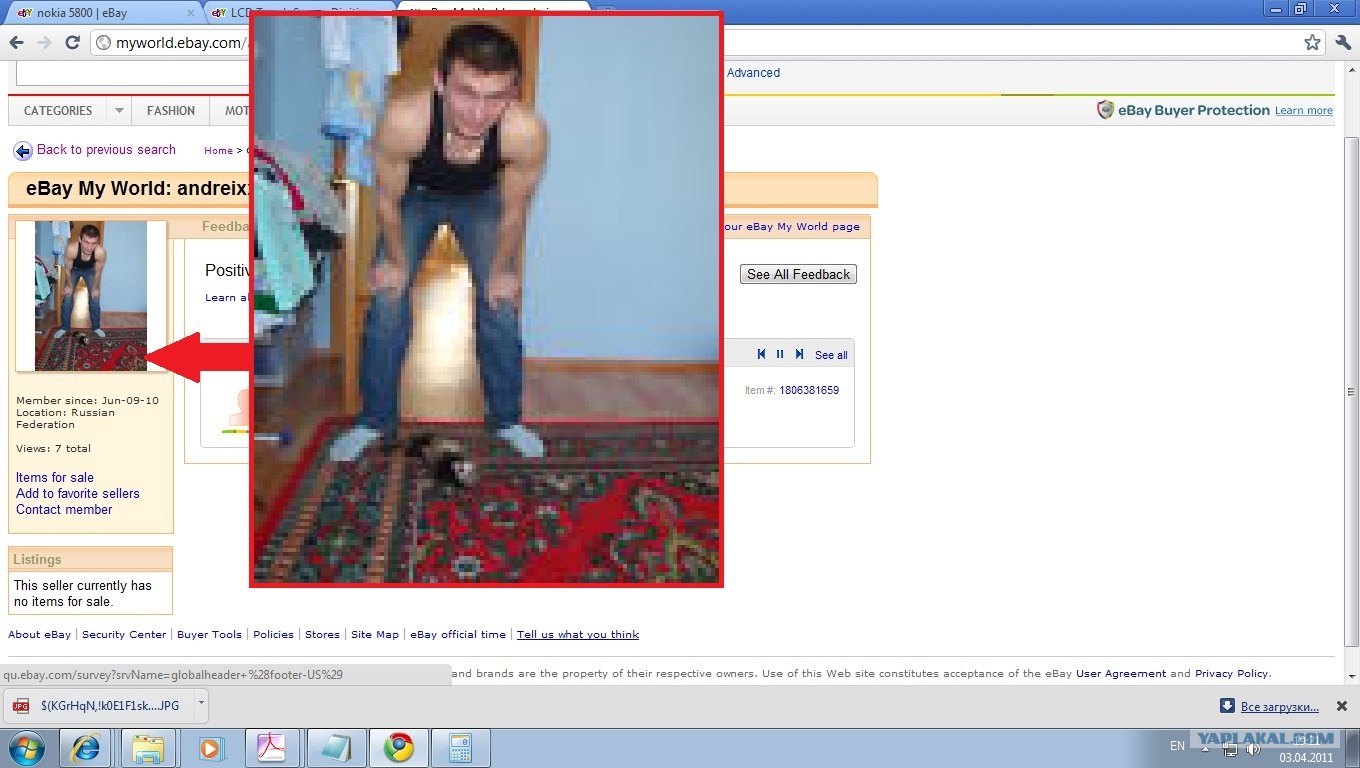This screenshot has width=1360, height=768.
Task: Click See all in the feedback panel
Action: 831,355
